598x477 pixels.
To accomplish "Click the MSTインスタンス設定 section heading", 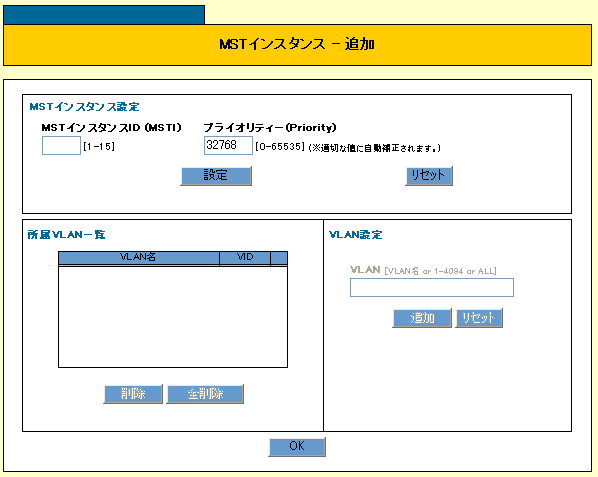I will (x=84, y=107).
